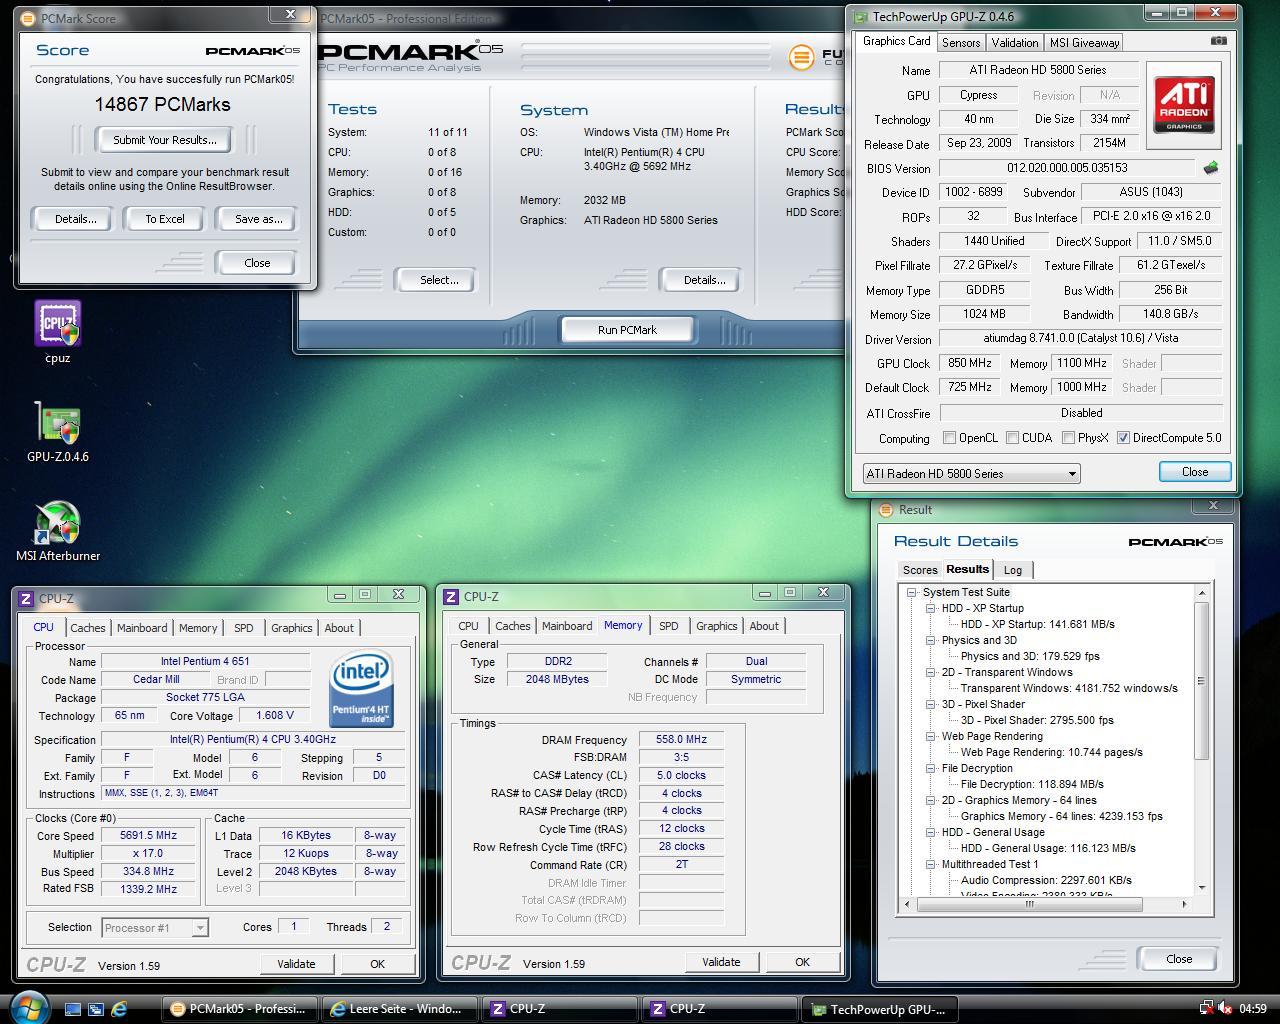Click Close button in Result window
The image size is (1280, 1024).
[x=1178, y=959]
